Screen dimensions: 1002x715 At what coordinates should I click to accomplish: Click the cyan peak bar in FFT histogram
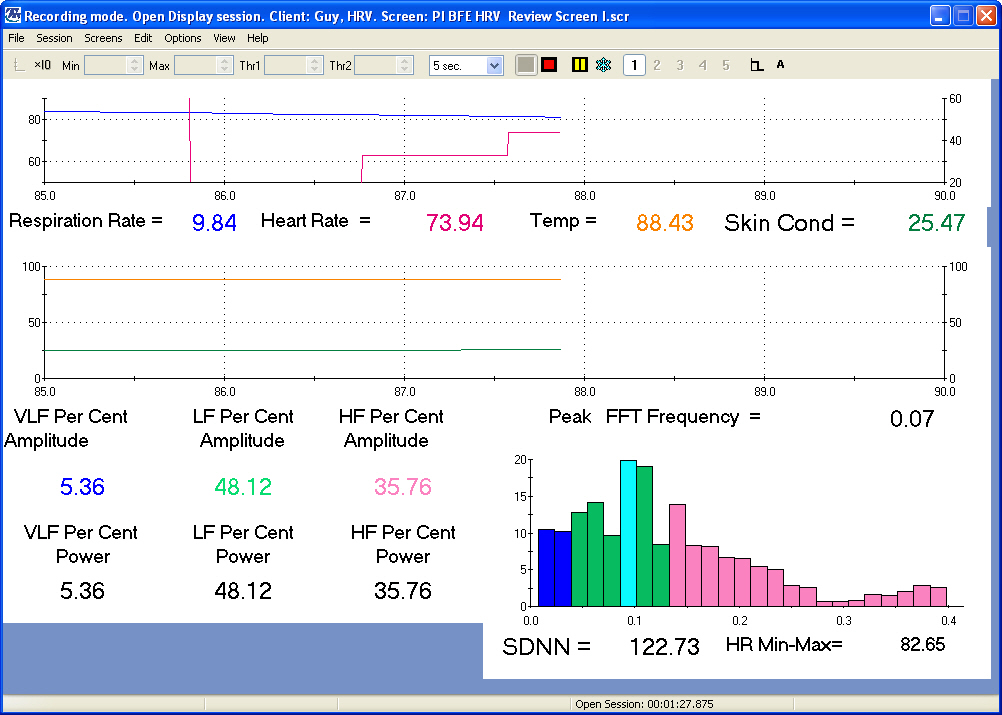pos(628,533)
